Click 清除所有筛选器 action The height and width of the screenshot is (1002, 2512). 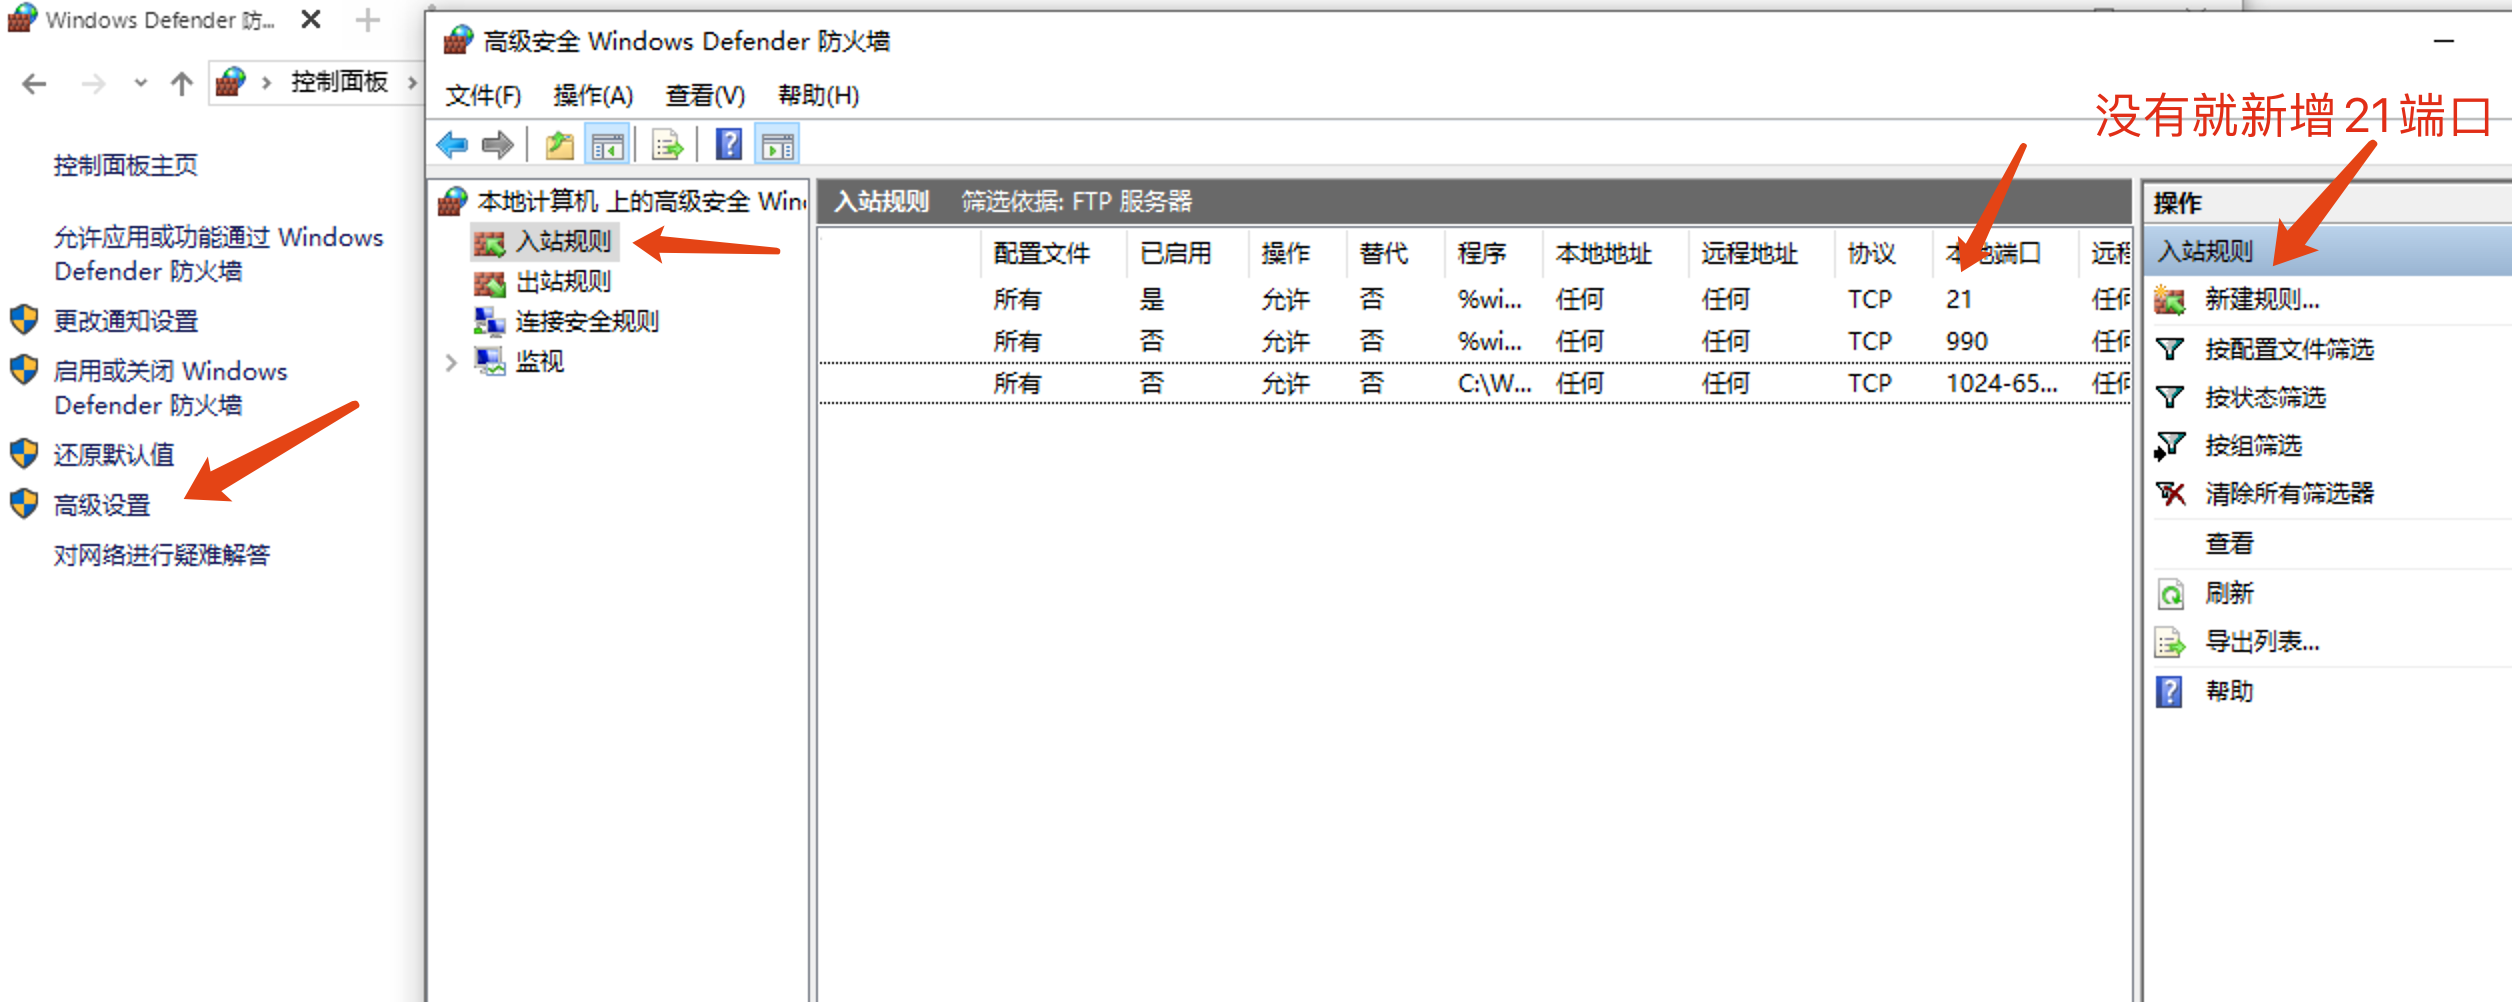2289,493
